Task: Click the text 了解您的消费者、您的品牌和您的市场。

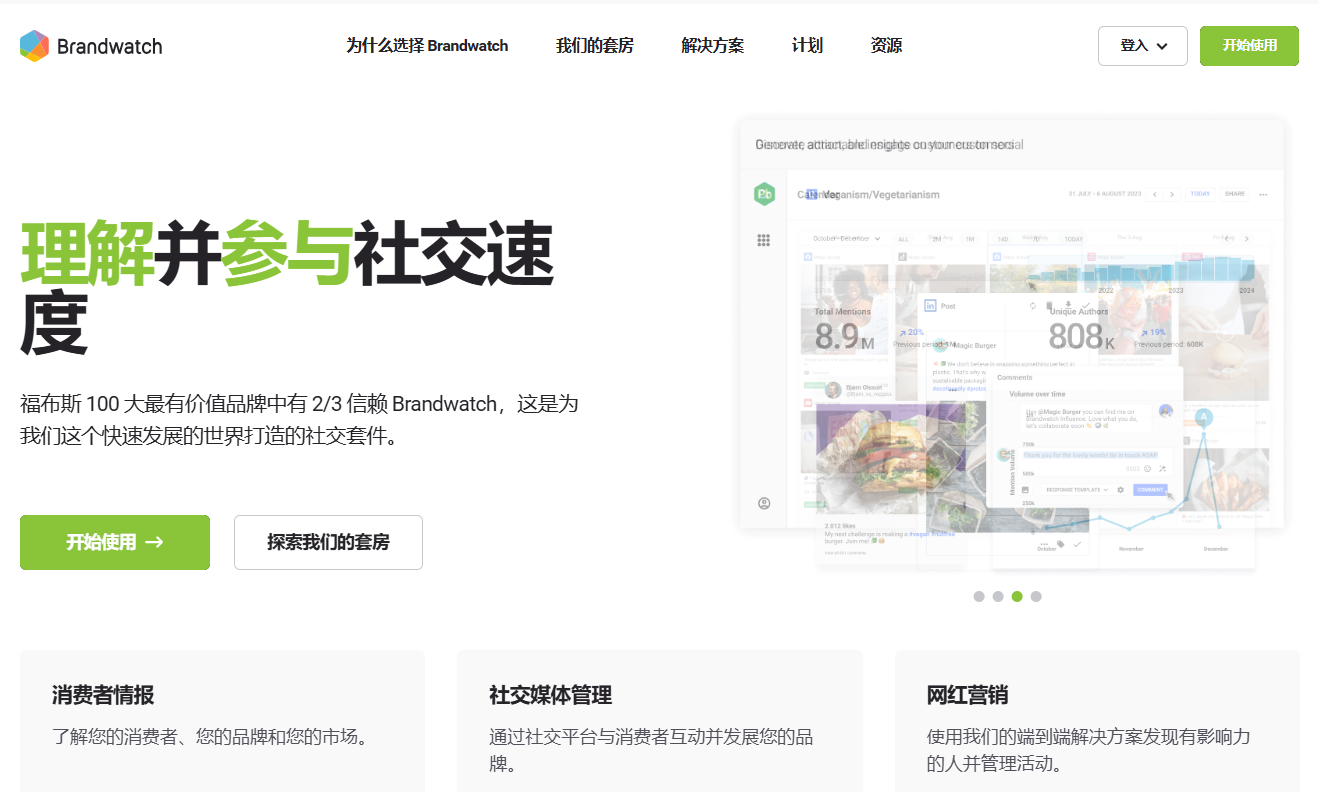Action: point(212,737)
